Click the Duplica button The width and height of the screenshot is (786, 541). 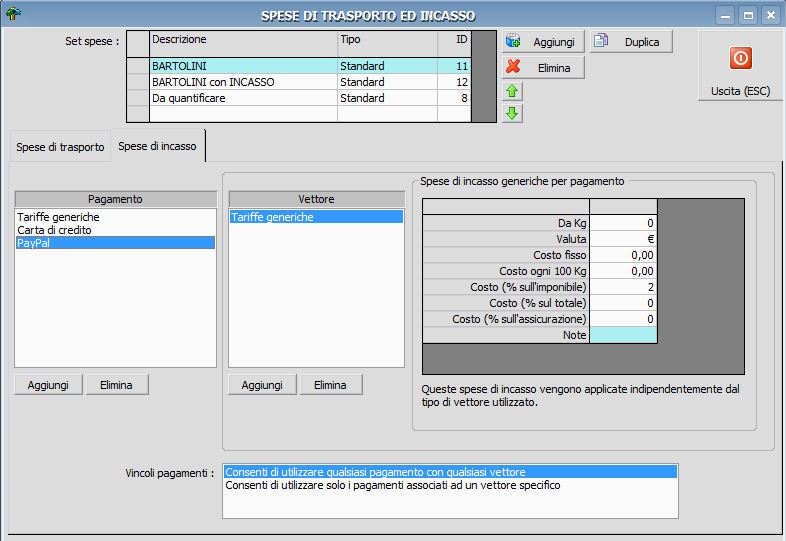631,42
